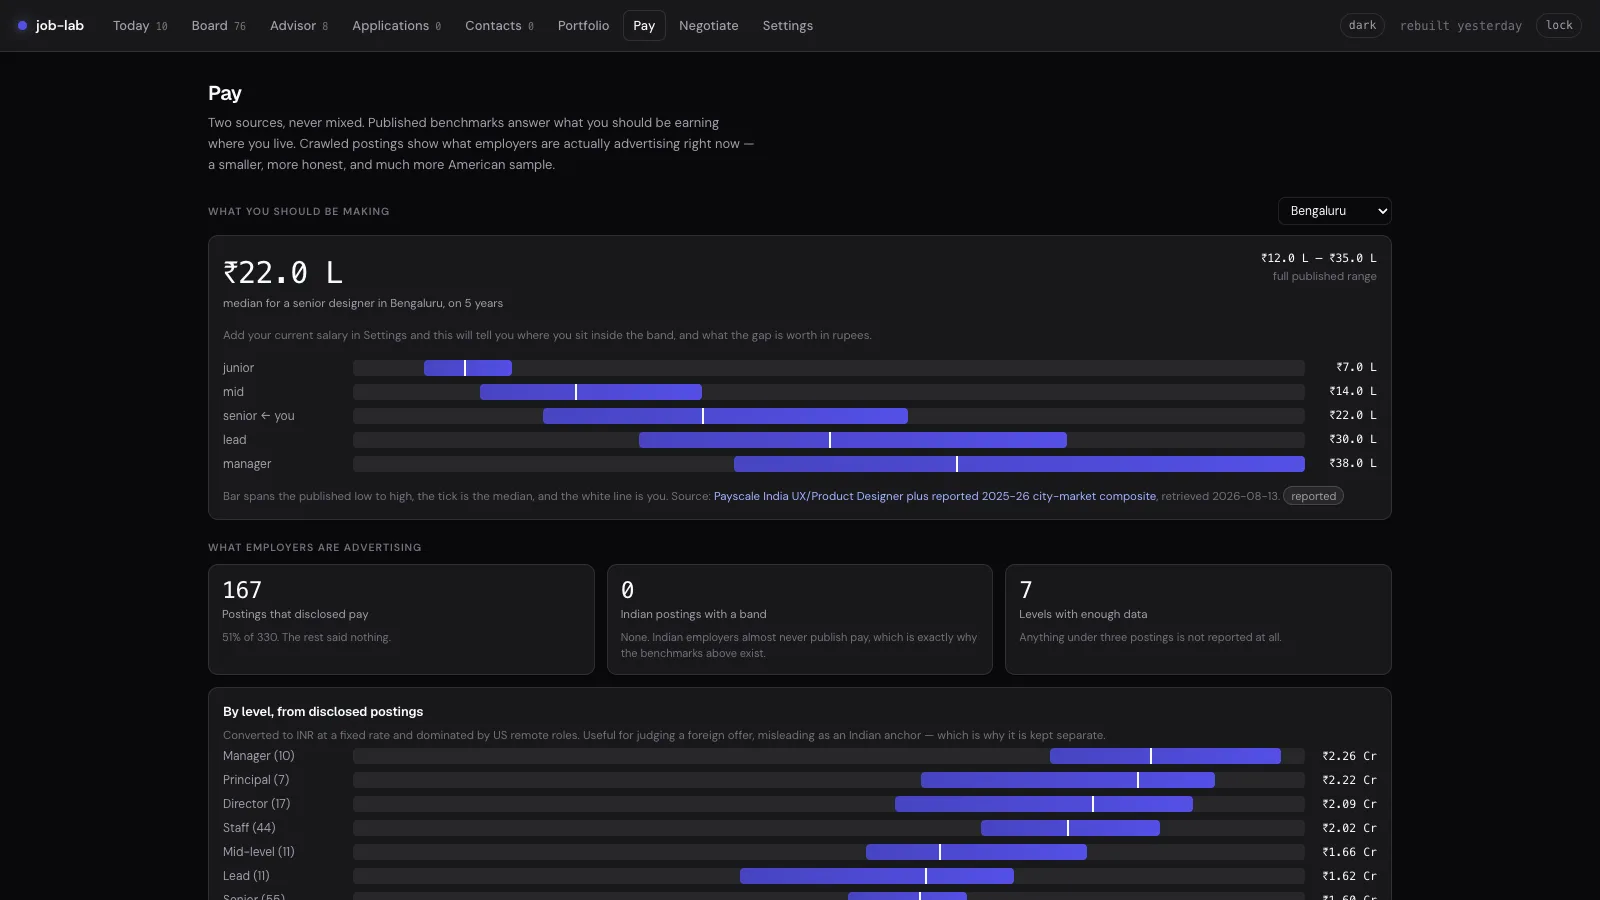Image resolution: width=1600 pixels, height=900 pixels.
Task: Open the Today tab
Action: coord(140,26)
